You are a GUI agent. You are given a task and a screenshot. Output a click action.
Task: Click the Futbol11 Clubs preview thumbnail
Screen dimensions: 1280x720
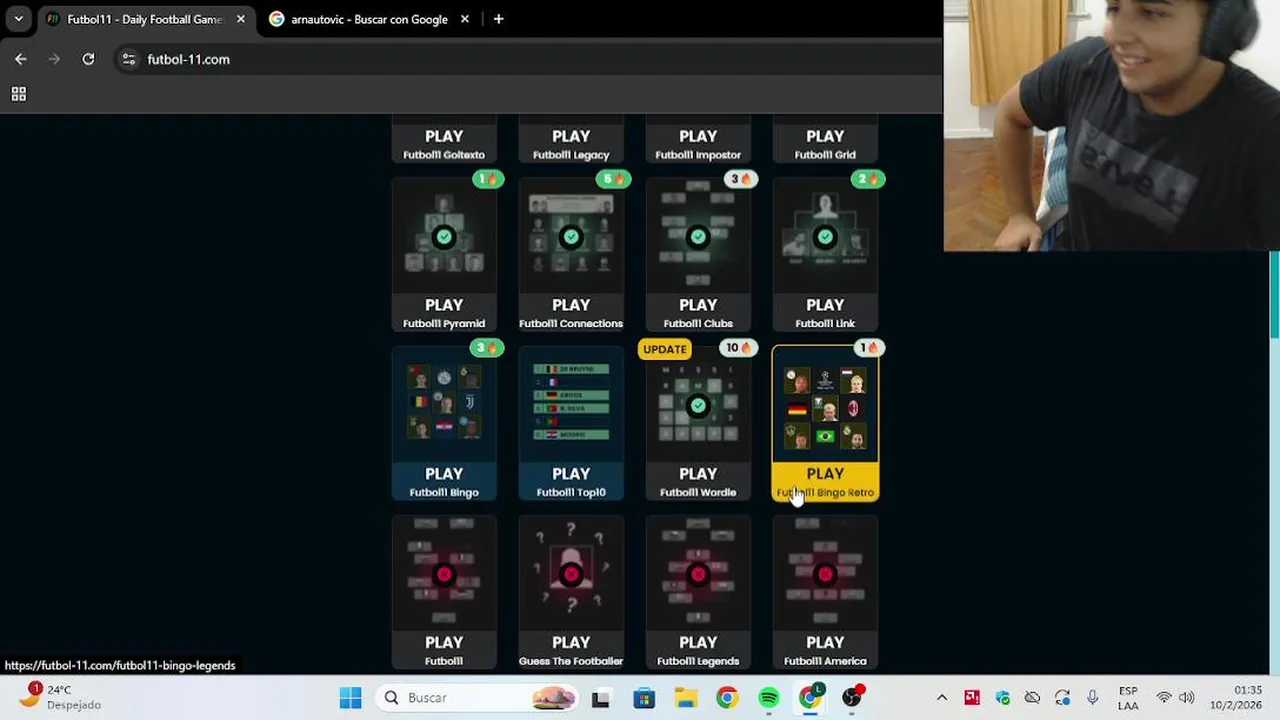[698, 236]
